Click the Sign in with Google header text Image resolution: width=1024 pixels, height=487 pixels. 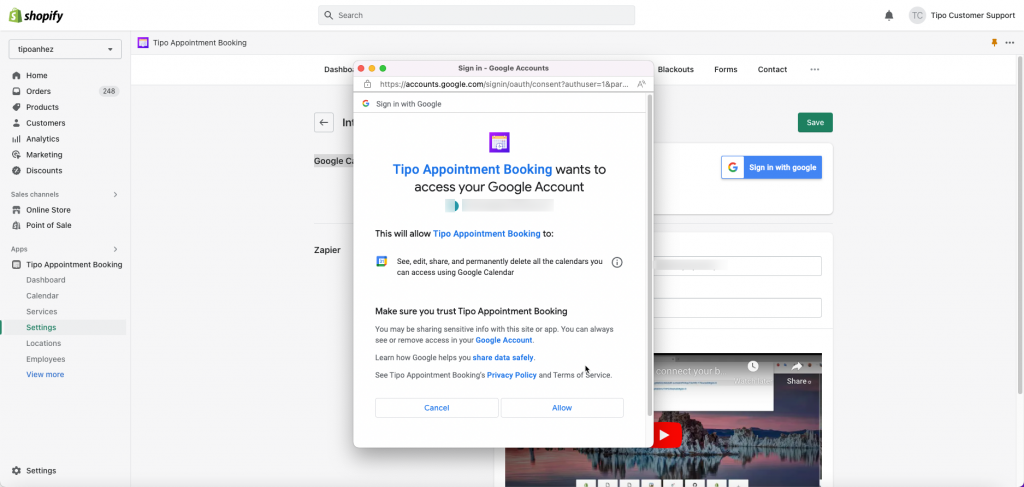coord(409,104)
